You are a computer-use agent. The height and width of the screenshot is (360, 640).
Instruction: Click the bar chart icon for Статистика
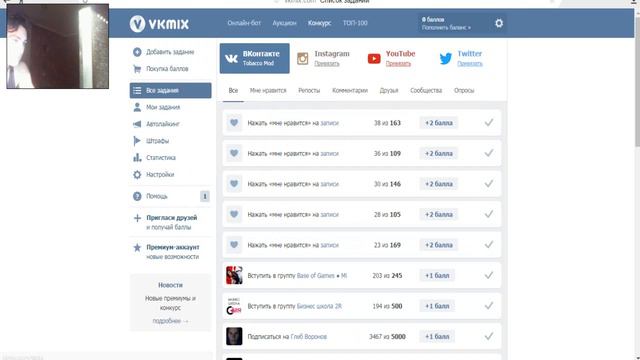(137, 157)
